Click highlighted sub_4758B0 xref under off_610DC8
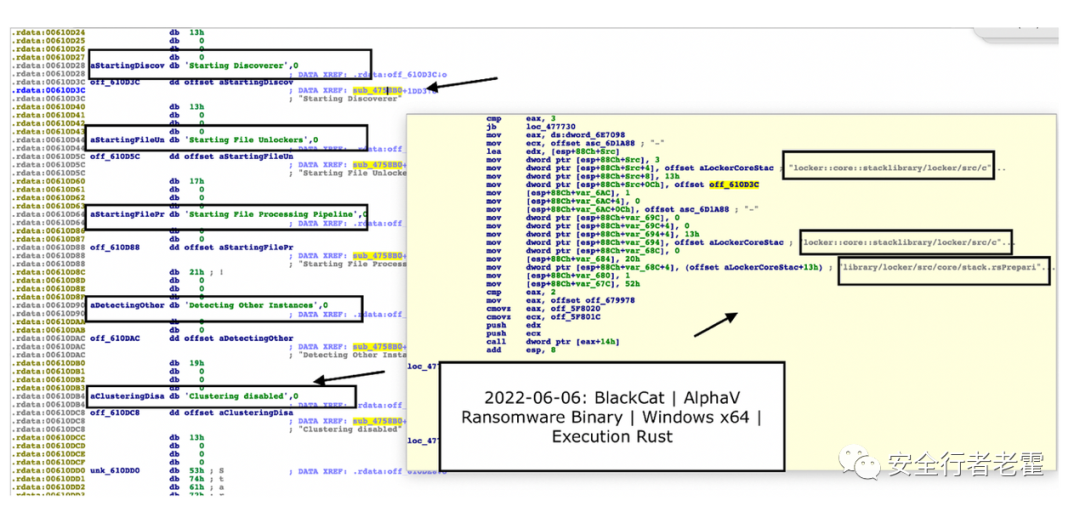The height and width of the screenshot is (512, 1080). pos(376,421)
